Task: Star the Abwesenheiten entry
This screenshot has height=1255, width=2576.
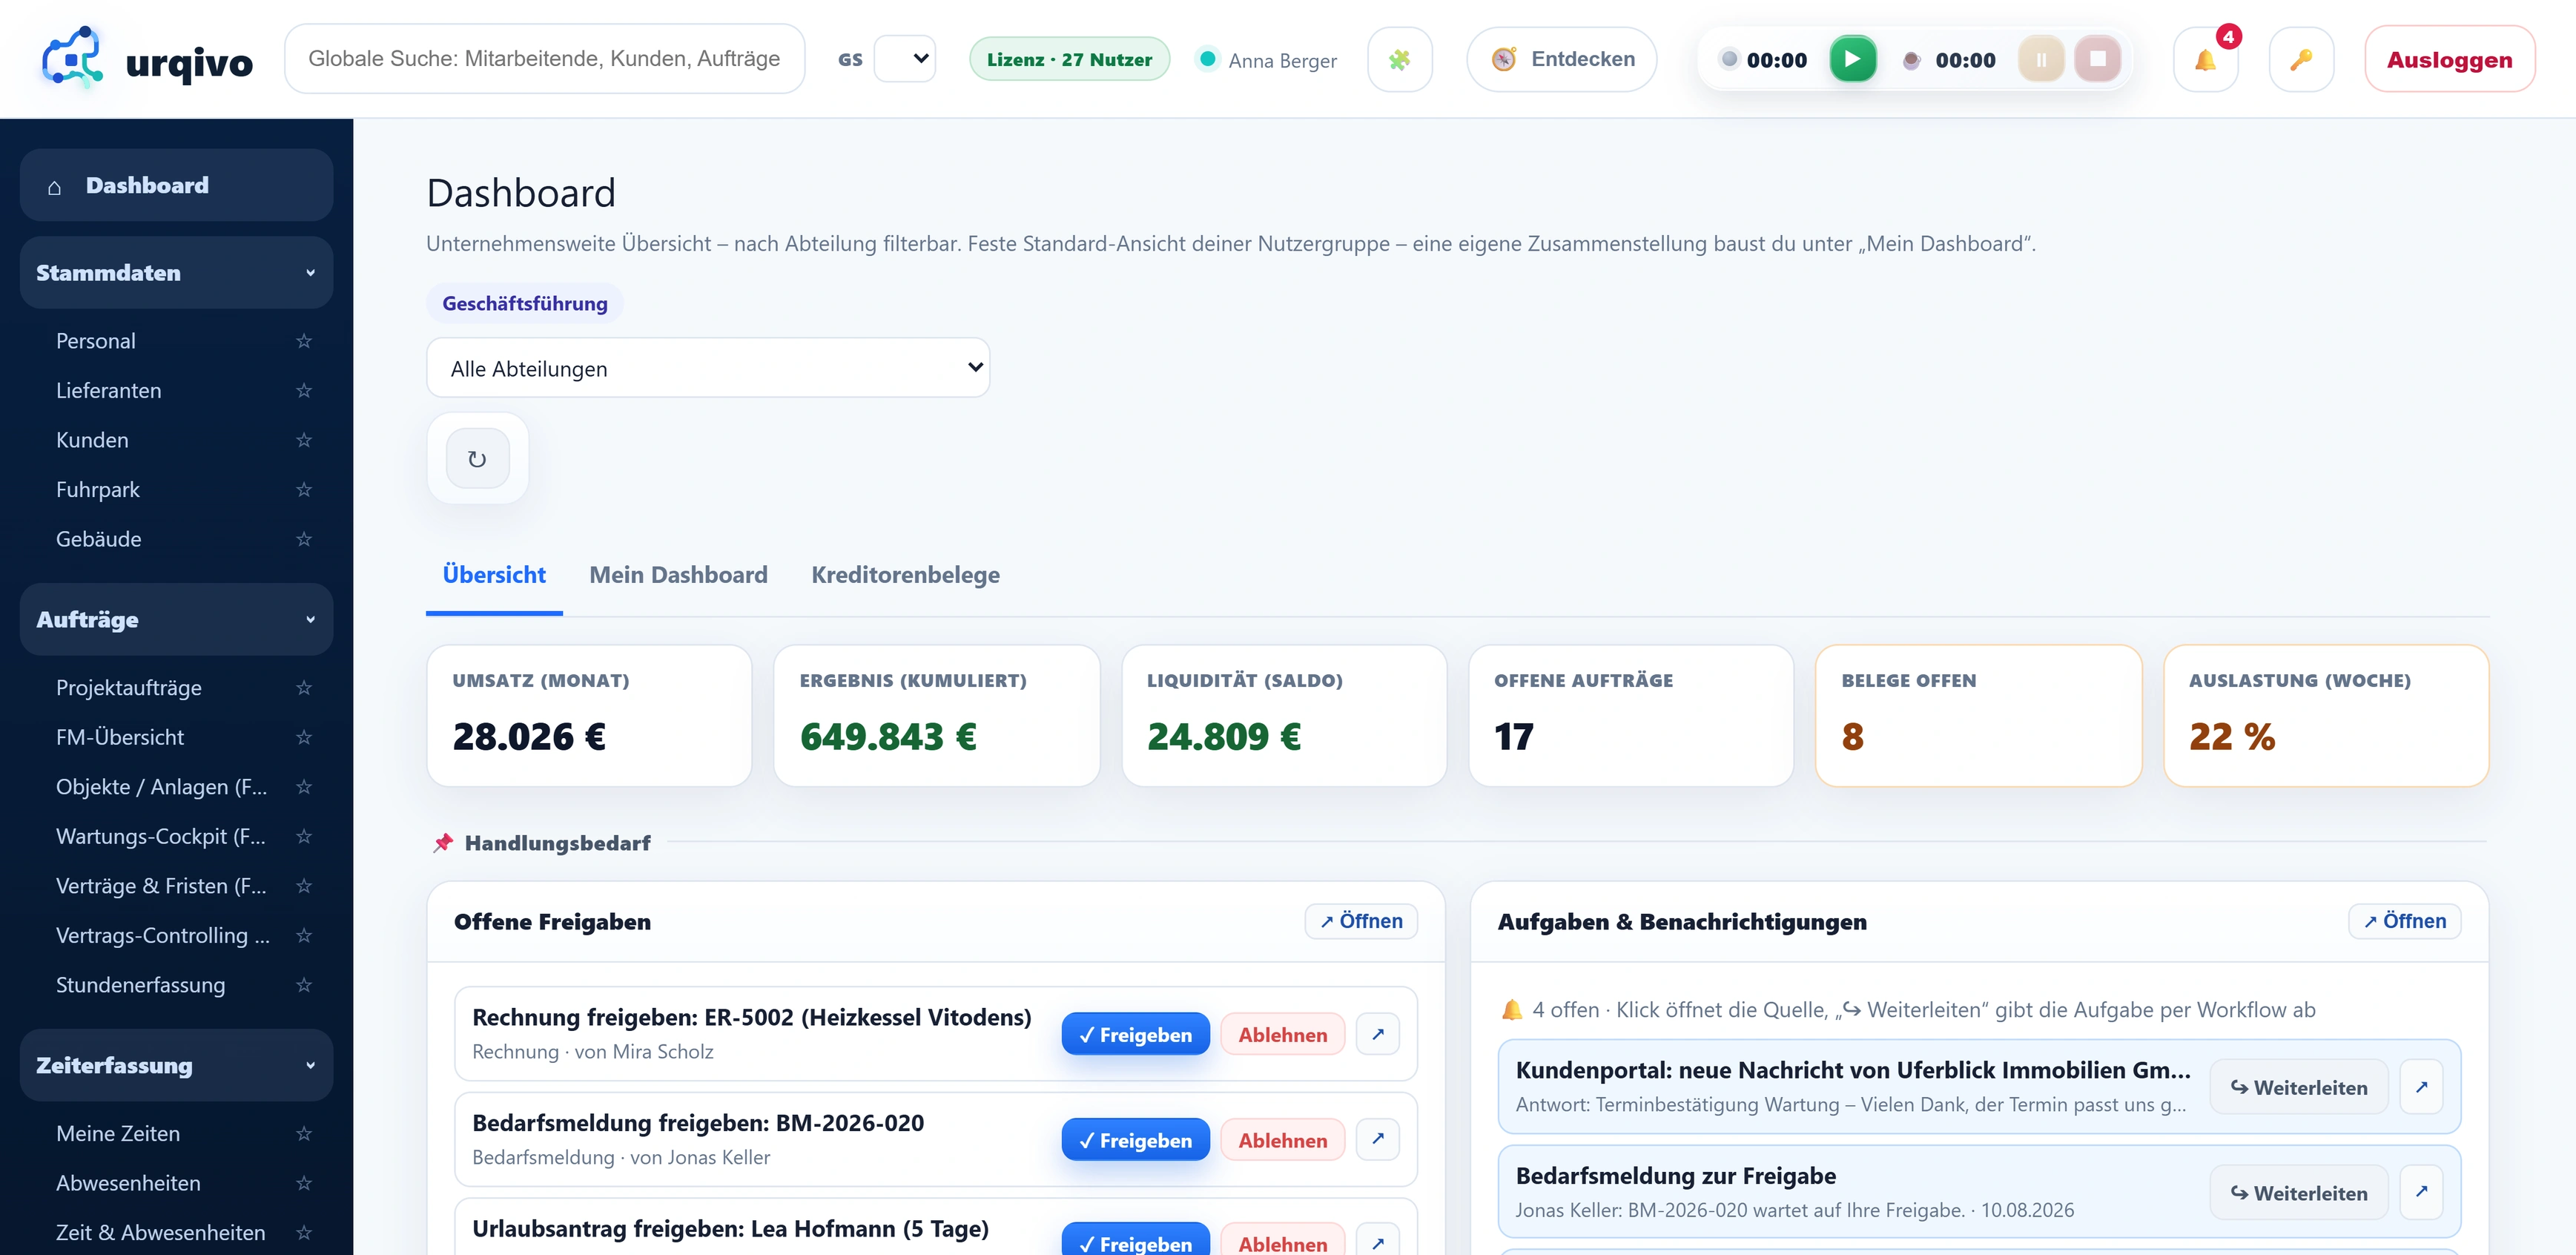Action: click(304, 1183)
